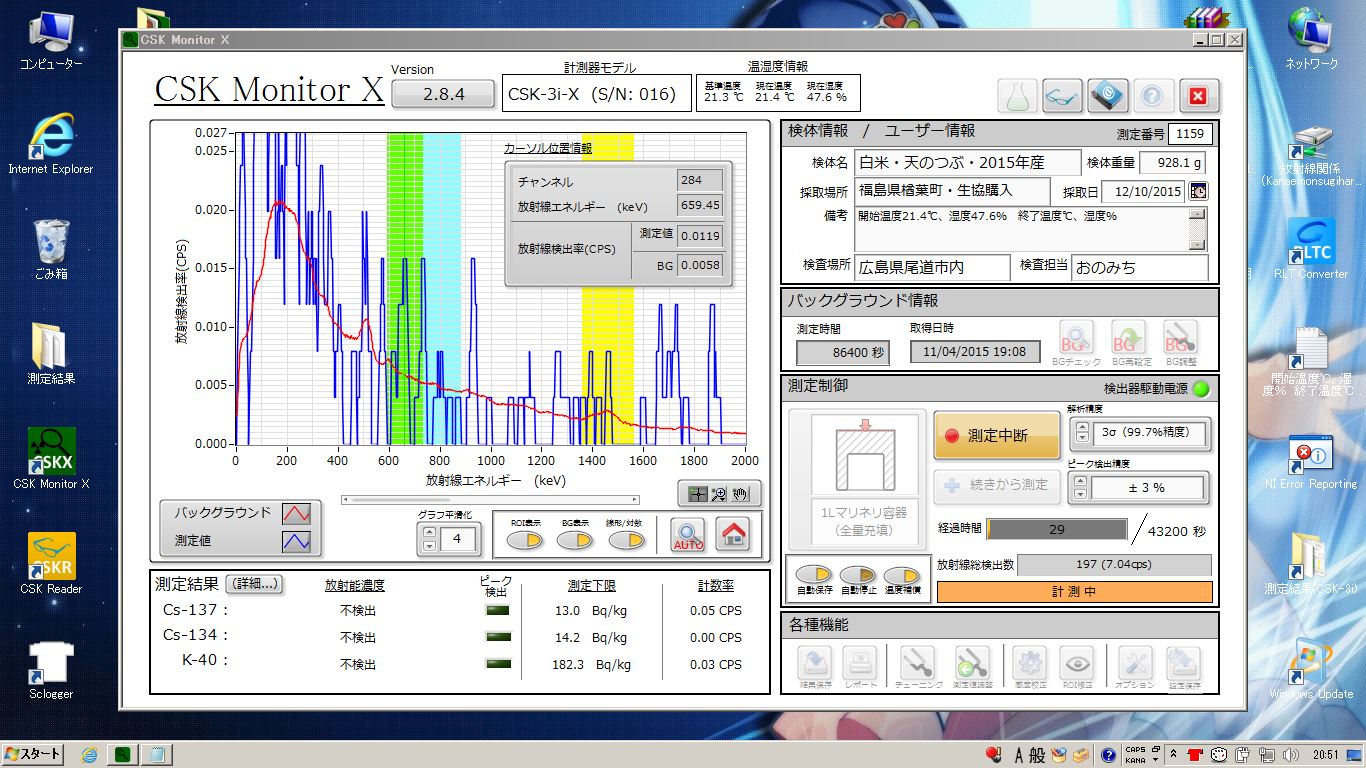Click the 経過時間 progress bar

point(1057,529)
